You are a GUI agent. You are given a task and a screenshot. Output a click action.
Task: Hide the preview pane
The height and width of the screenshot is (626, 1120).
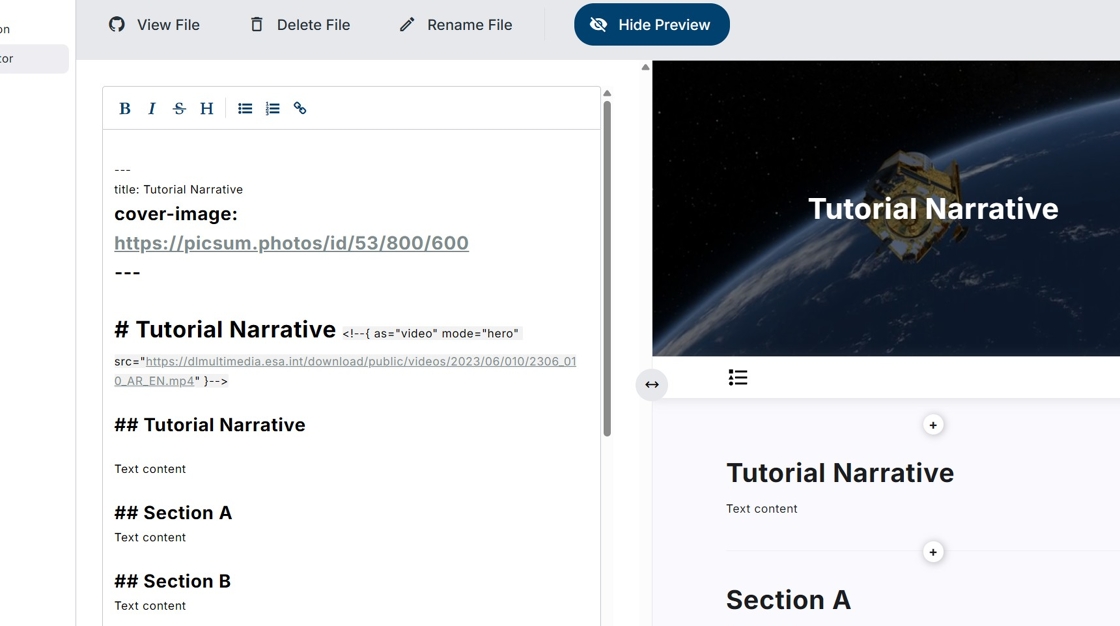pyautogui.click(x=651, y=25)
